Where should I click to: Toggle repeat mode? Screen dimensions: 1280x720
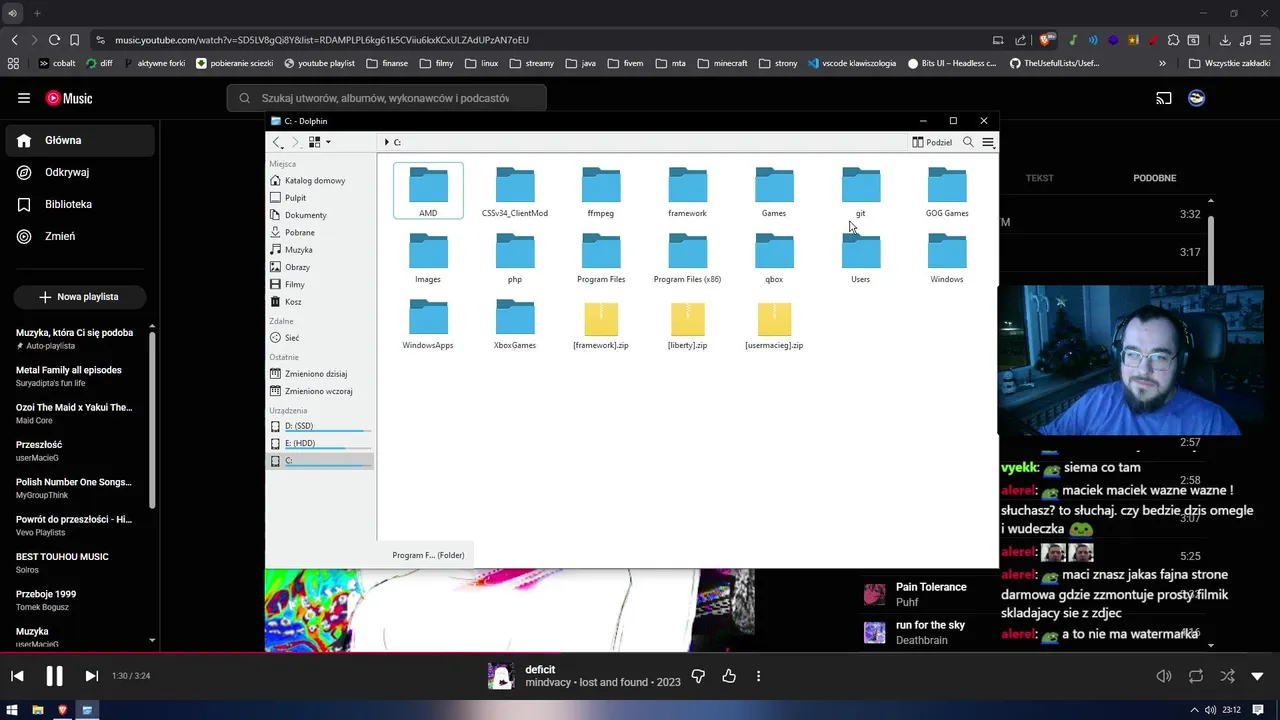1196,676
